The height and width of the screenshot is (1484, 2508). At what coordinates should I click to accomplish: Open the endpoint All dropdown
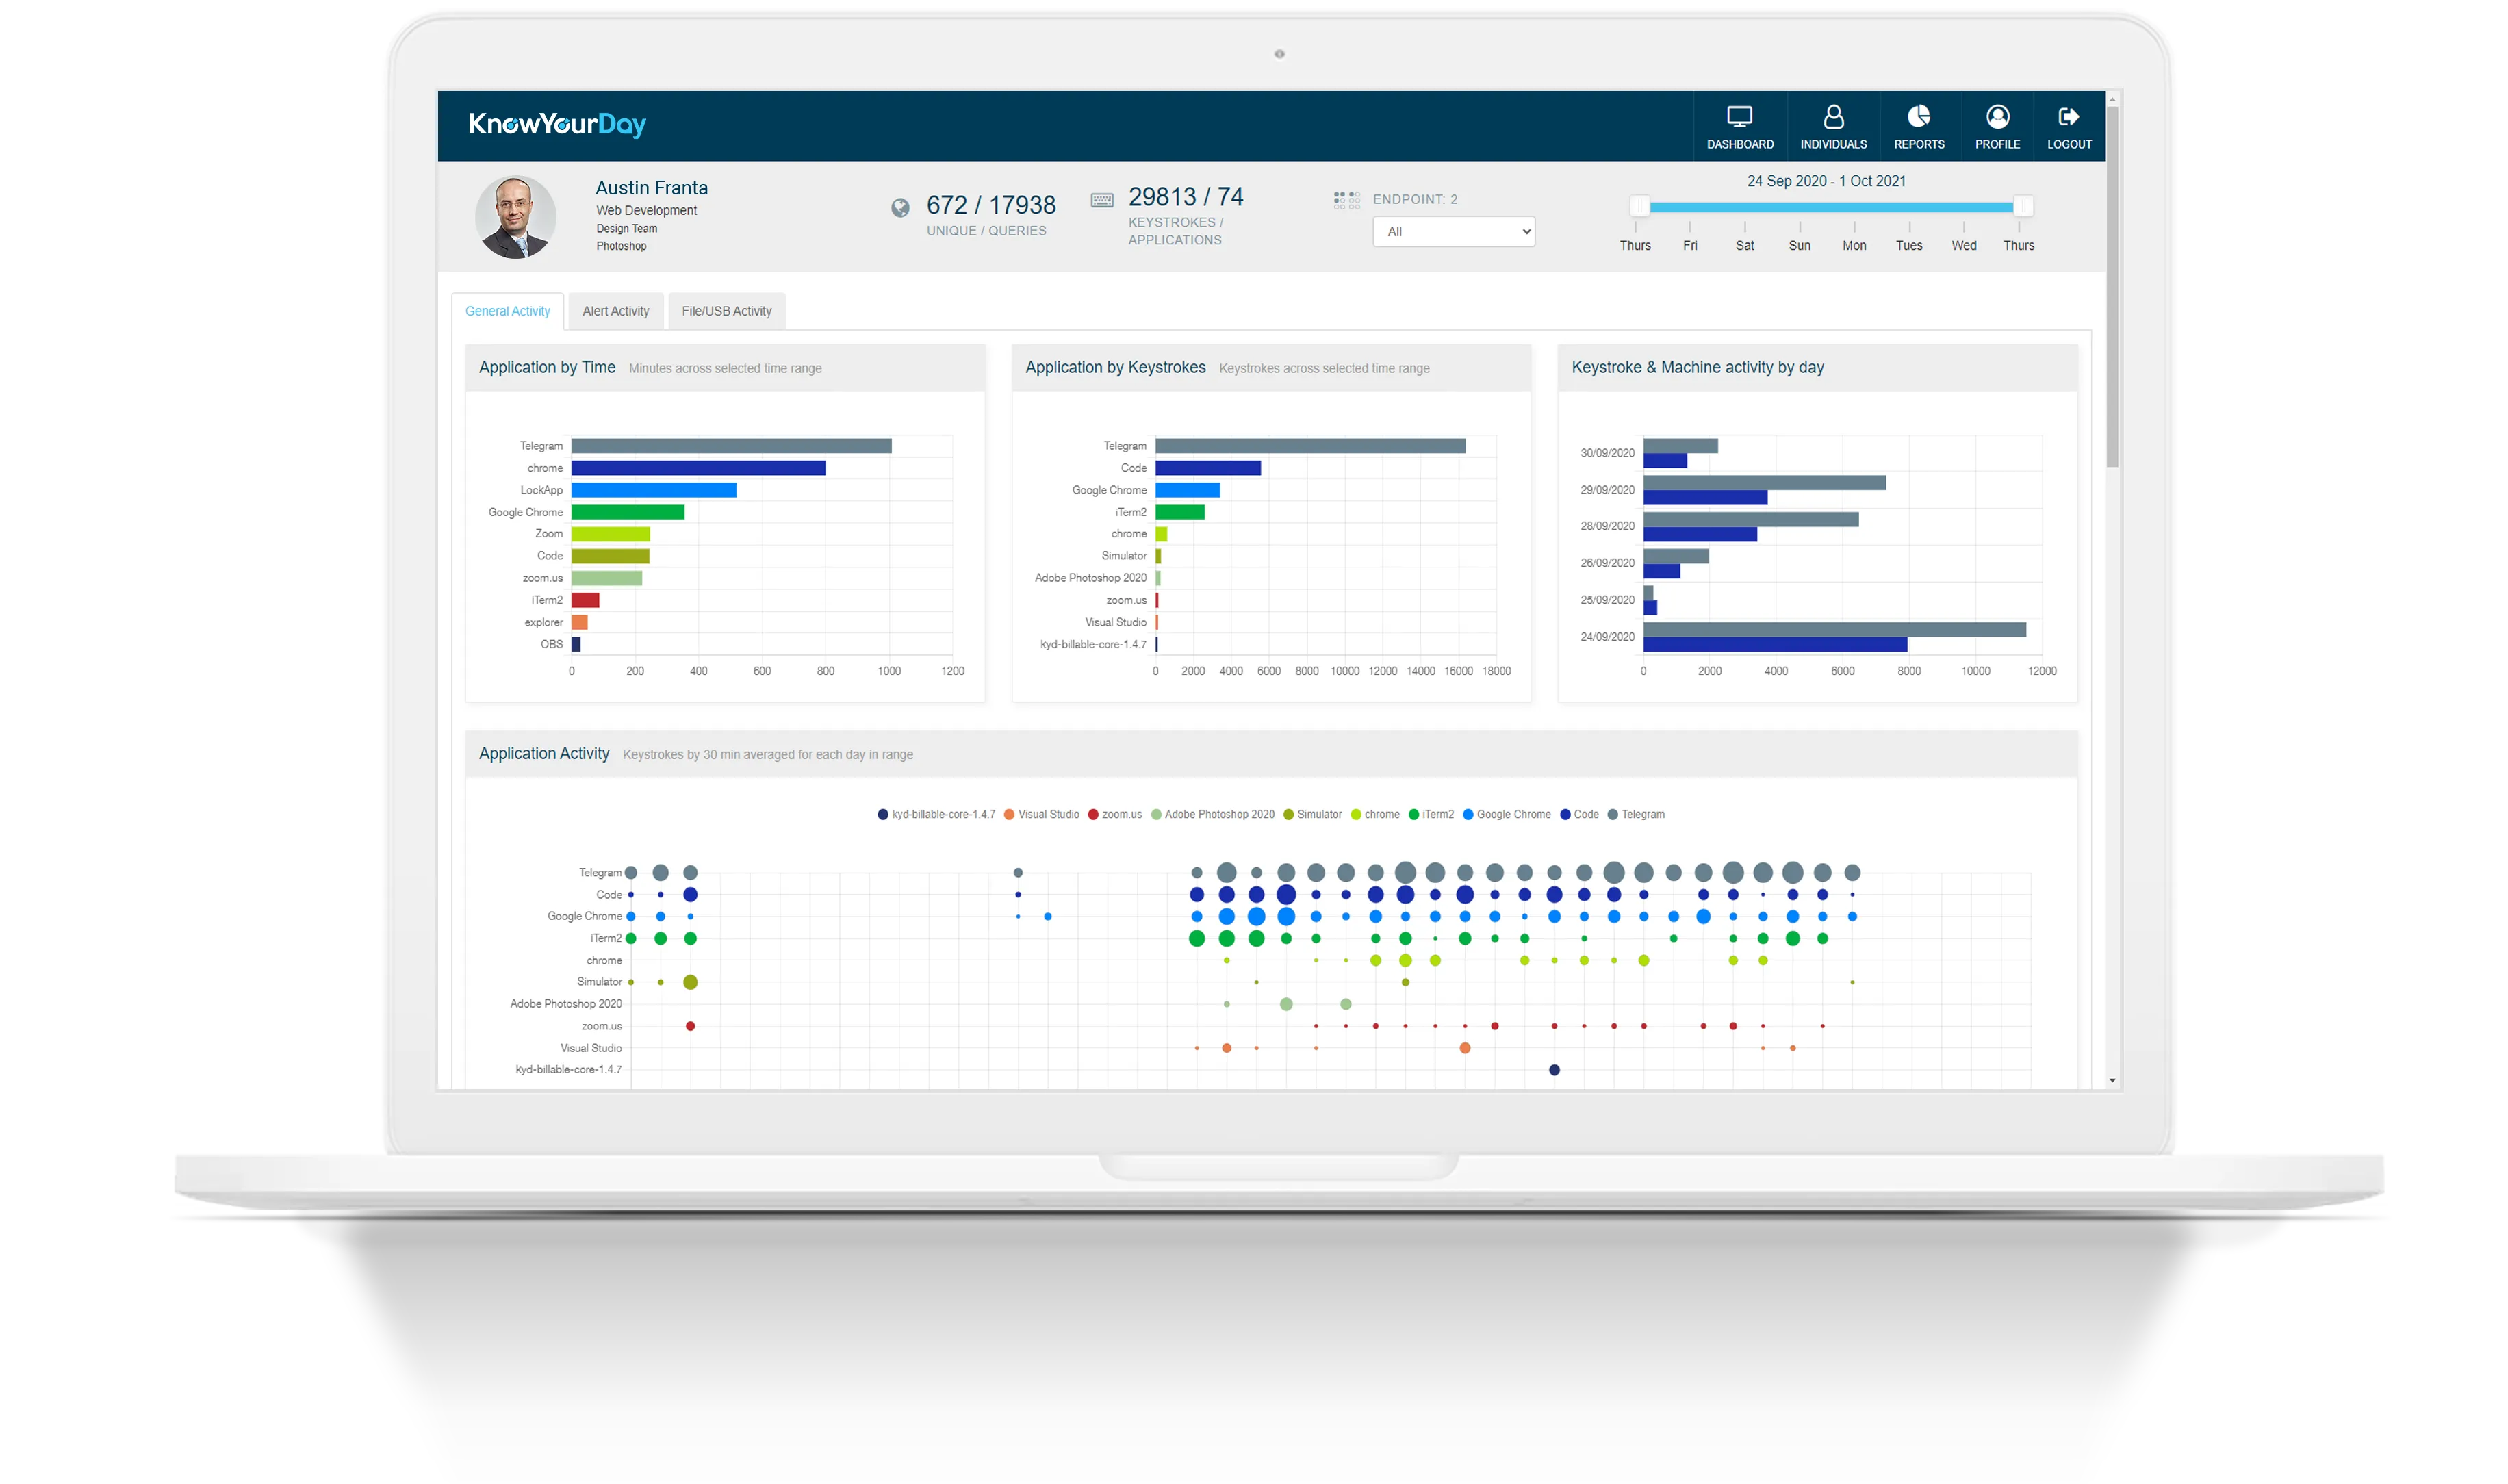click(x=1453, y=232)
